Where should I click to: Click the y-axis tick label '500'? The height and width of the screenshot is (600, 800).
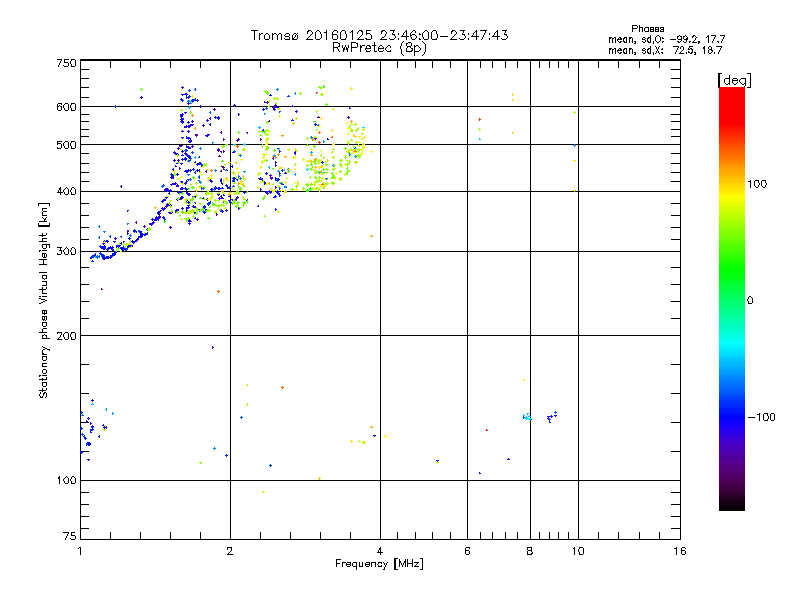pyautogui.click(x=66, y=145)
